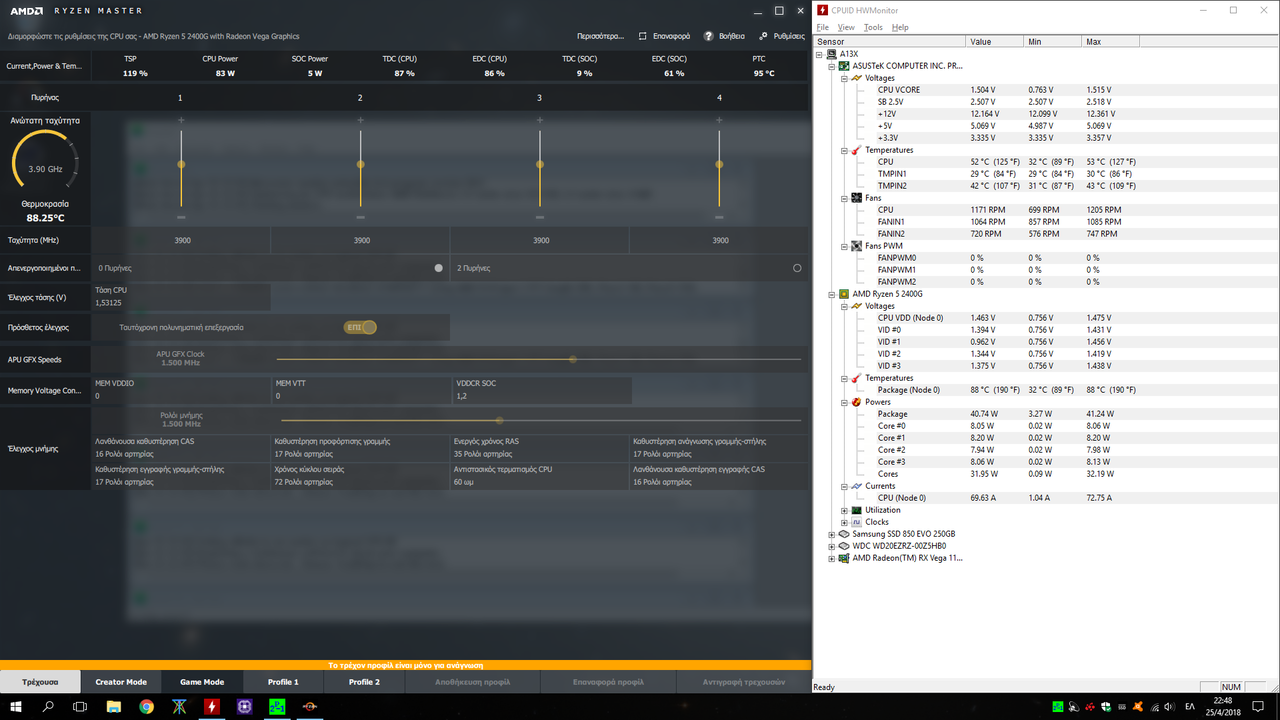This screenshot has width=1280, height=720.
Task: Open Windows Start menu
Action: click(x=17, y=706)
